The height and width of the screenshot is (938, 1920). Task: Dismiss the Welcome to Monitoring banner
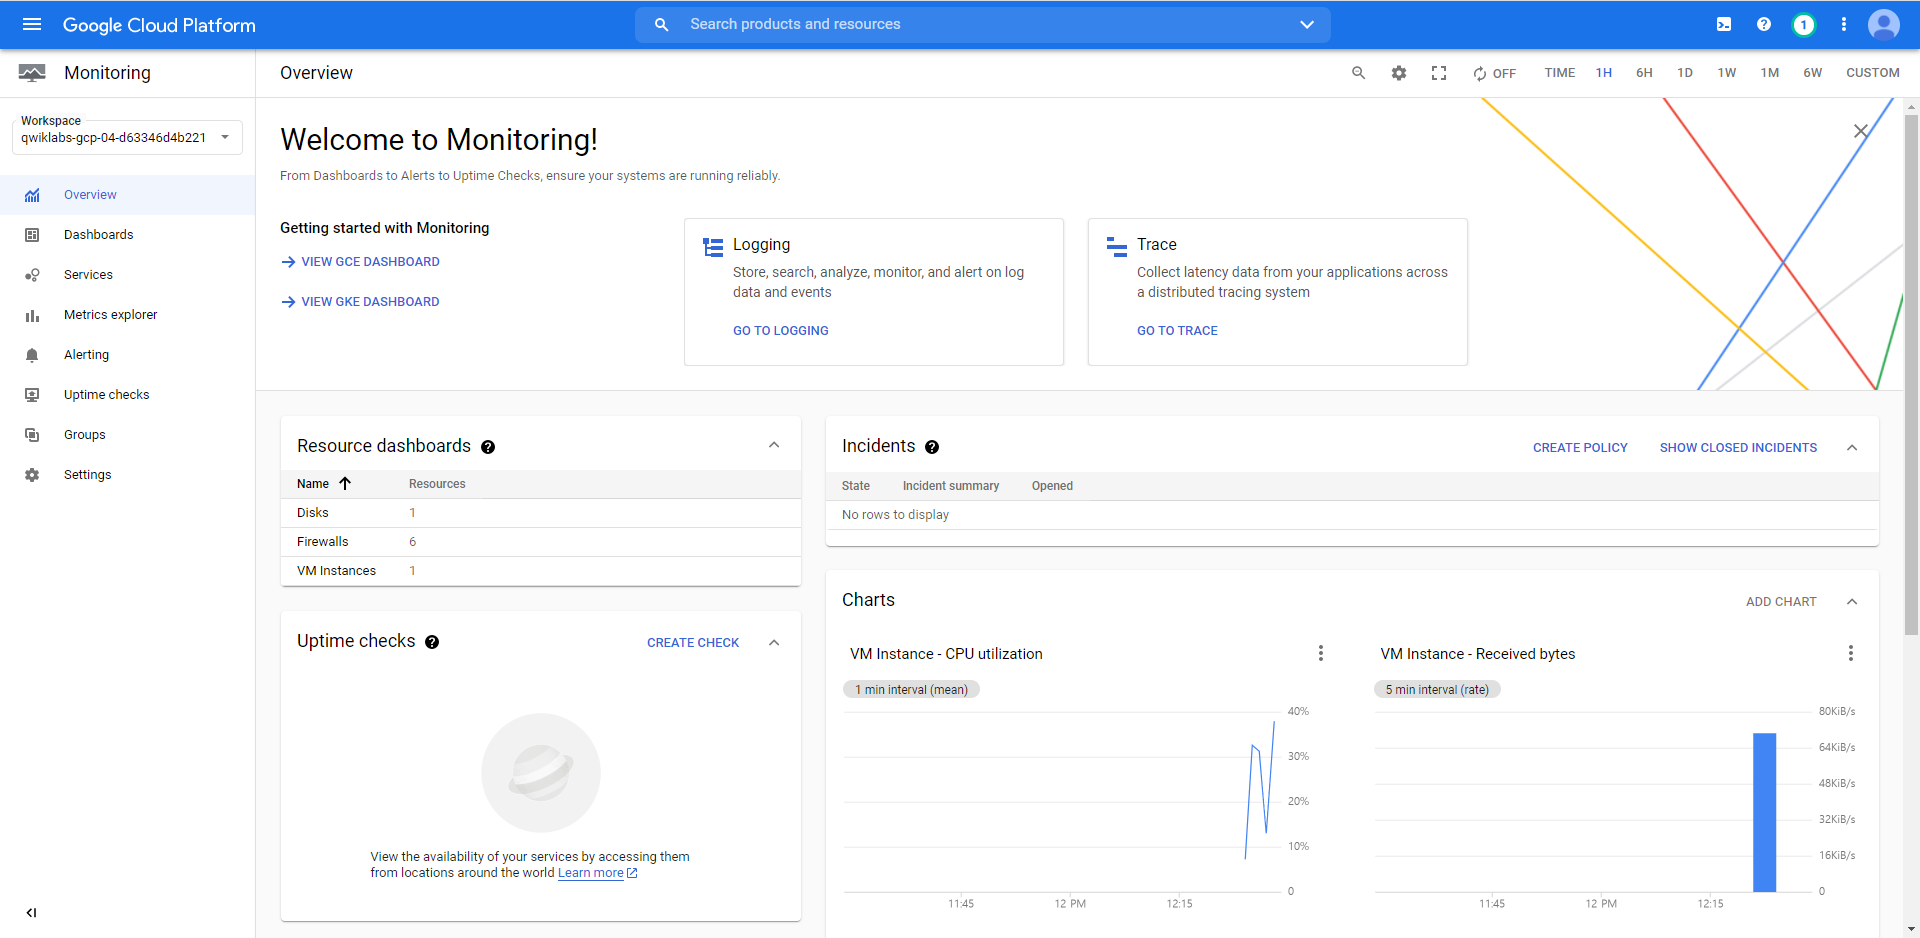coord(1861,131)
